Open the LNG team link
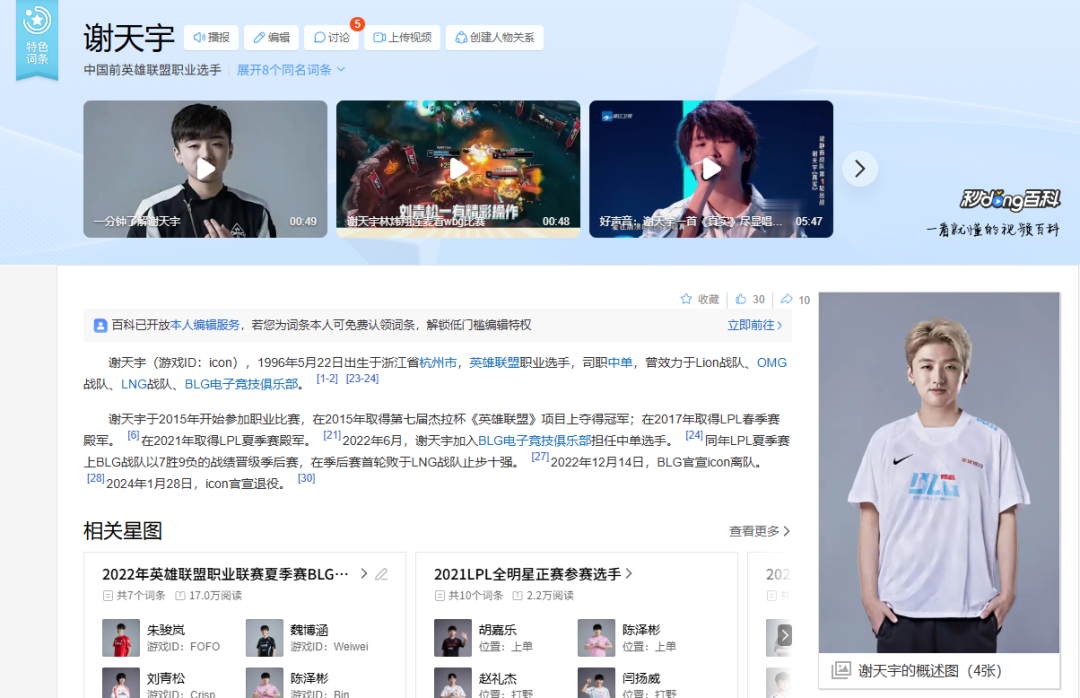The height and width of the screenshot is (698, 1080). (134, 384)
